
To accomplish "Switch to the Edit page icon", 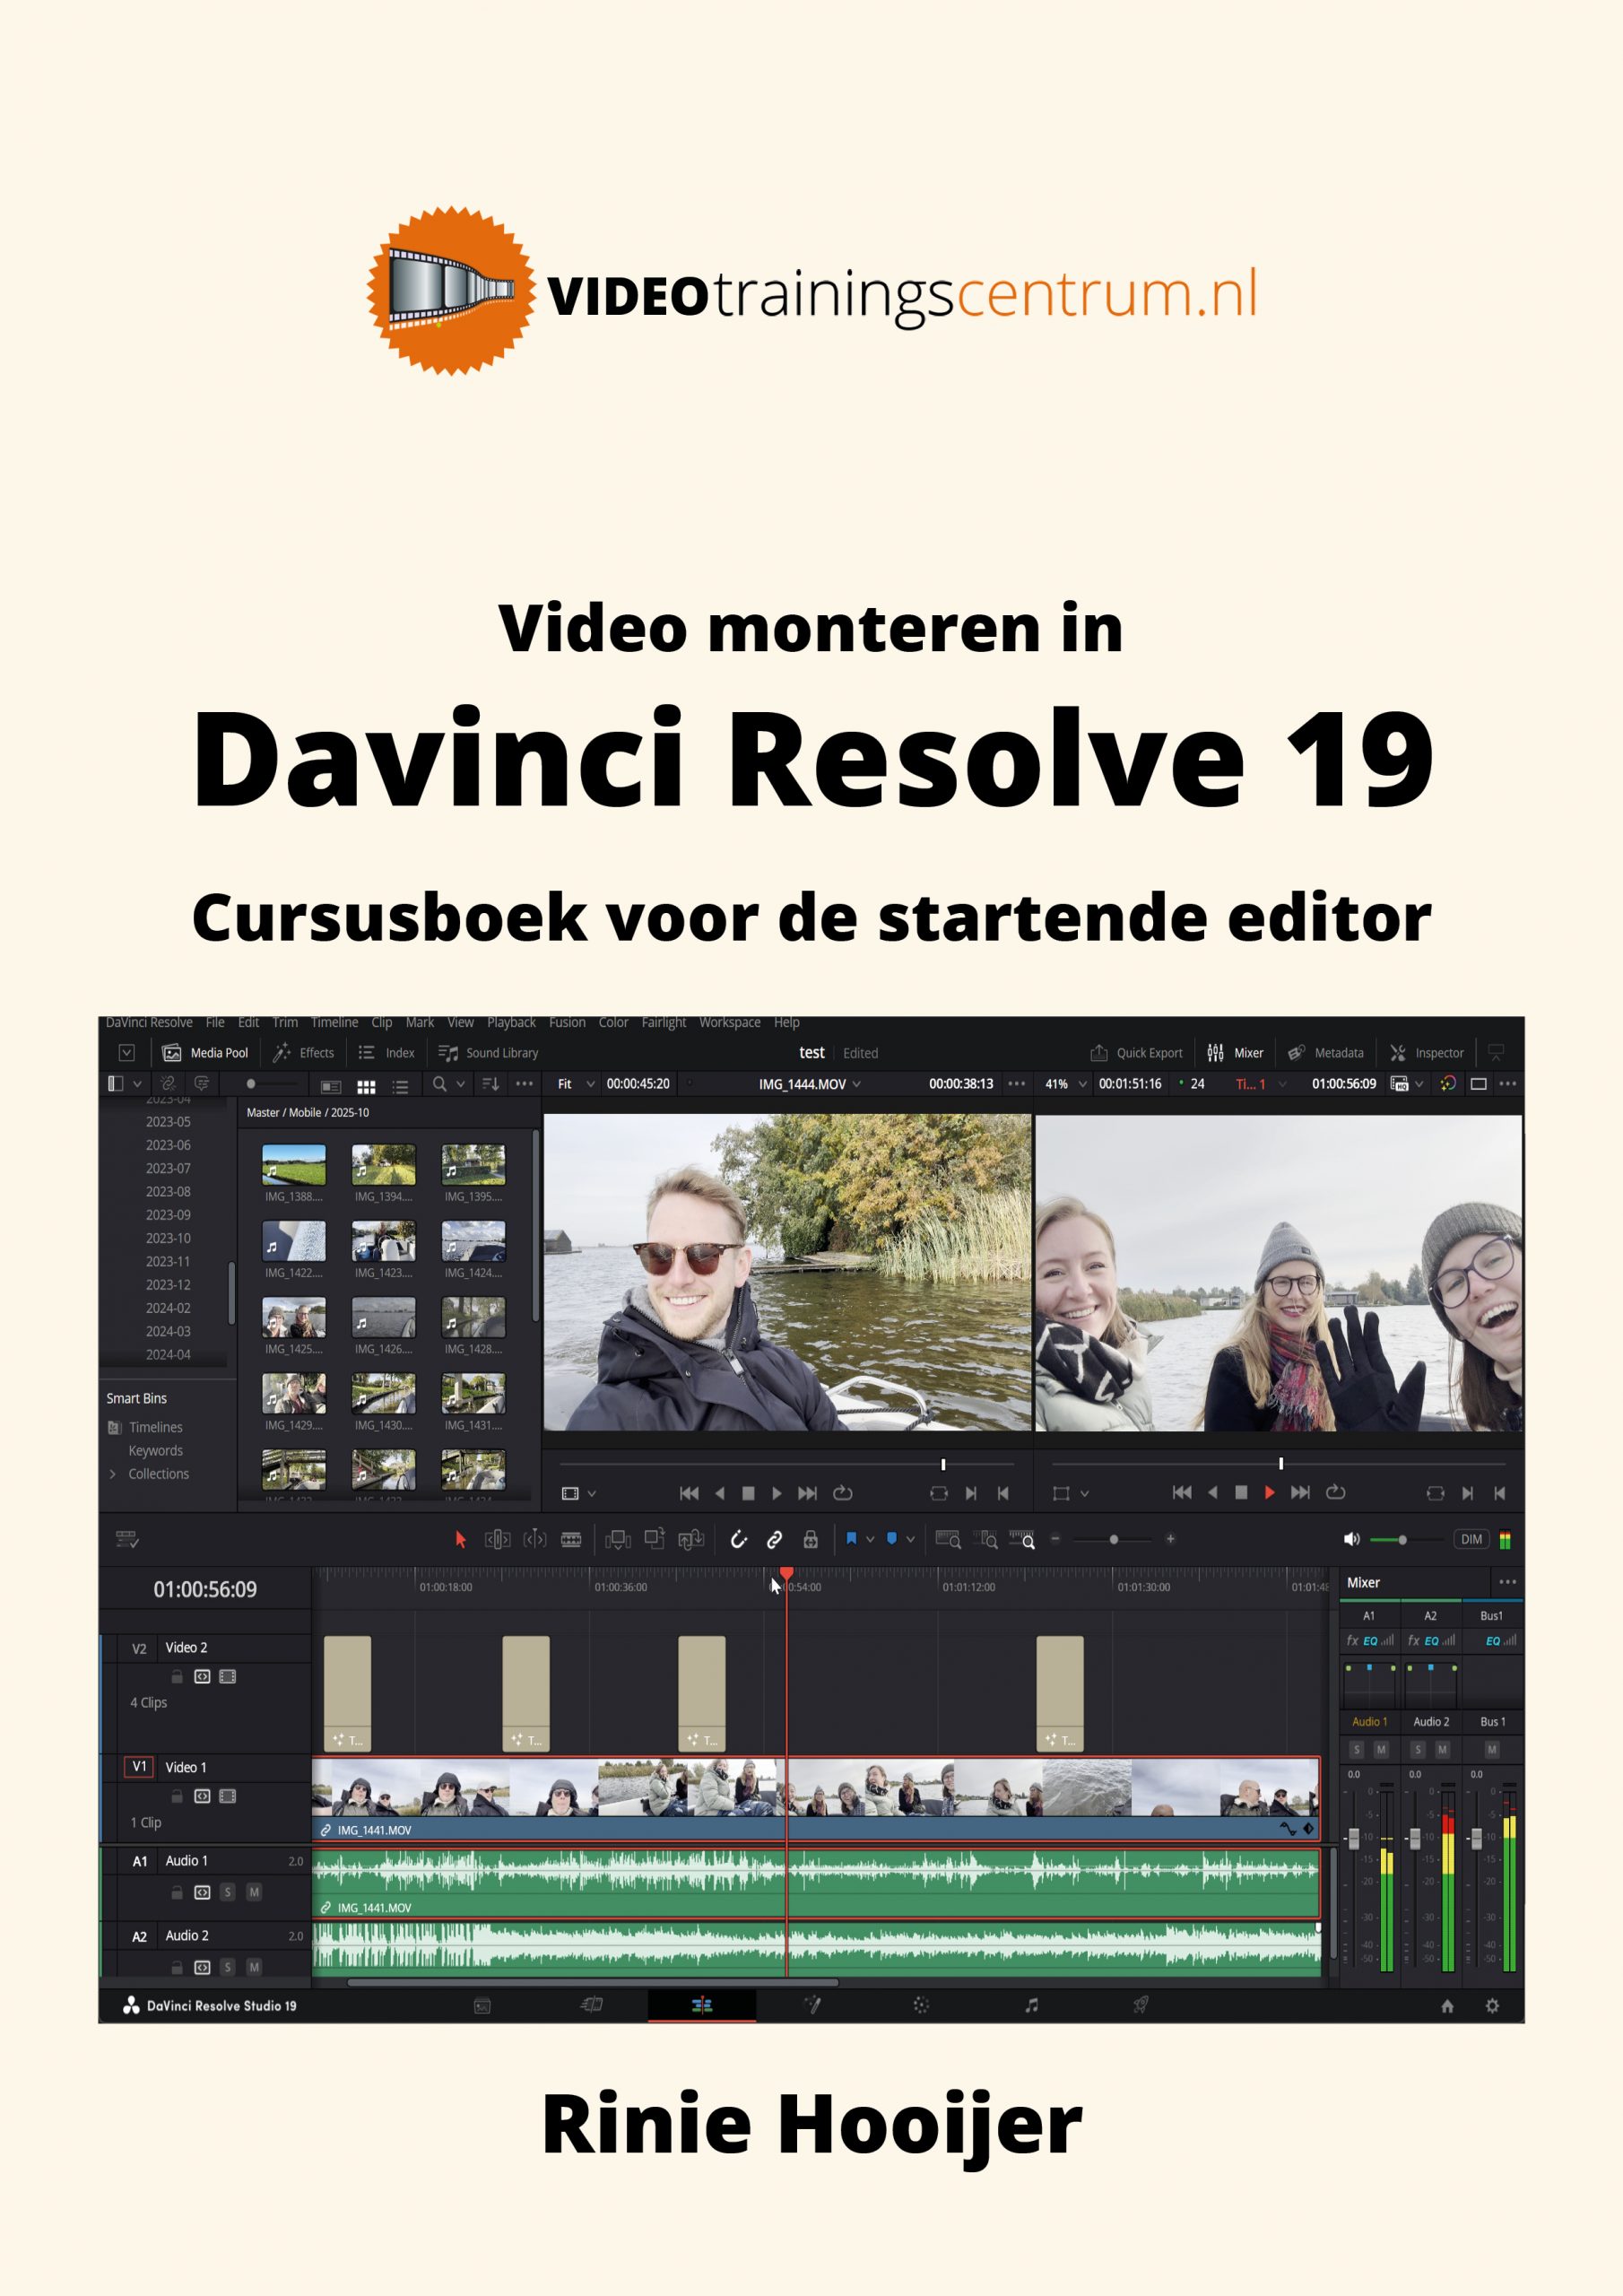I will click(x=701, y=2004).
